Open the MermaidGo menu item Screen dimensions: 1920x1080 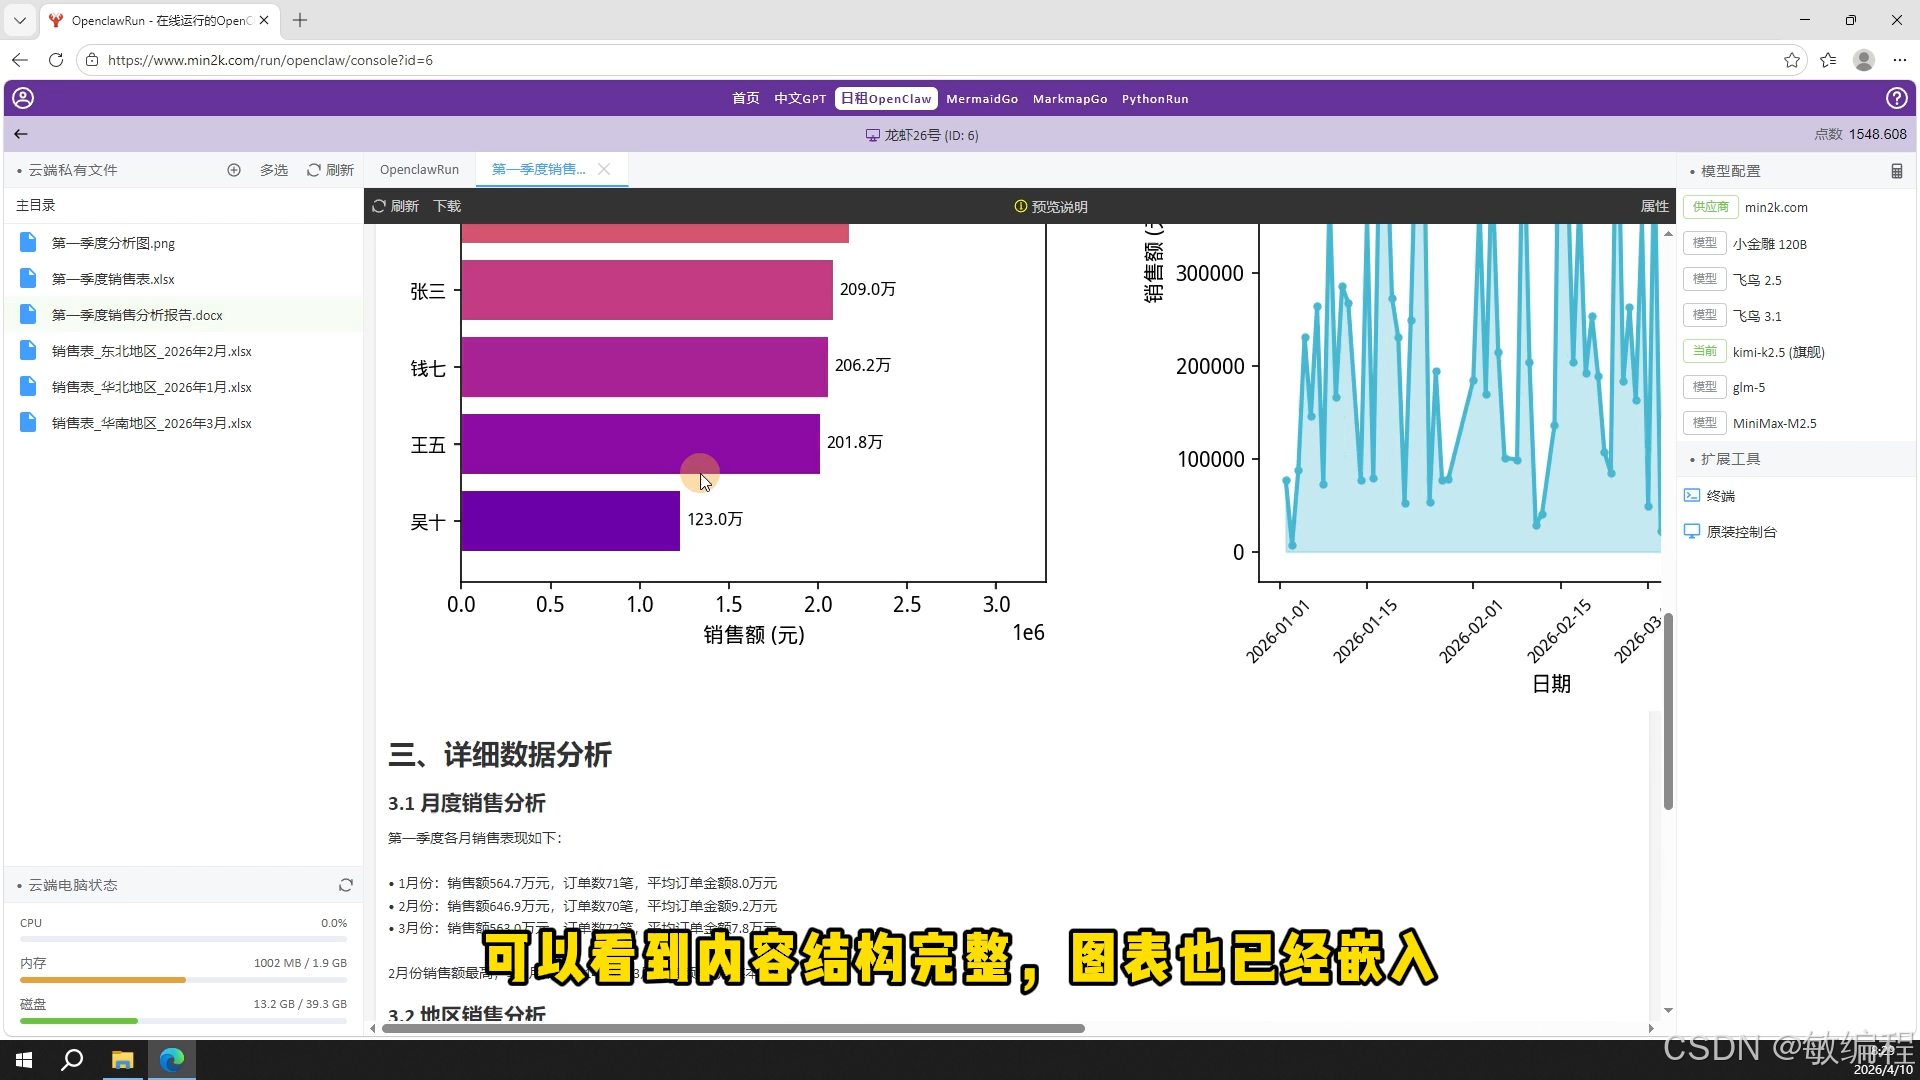pos(981,98)
